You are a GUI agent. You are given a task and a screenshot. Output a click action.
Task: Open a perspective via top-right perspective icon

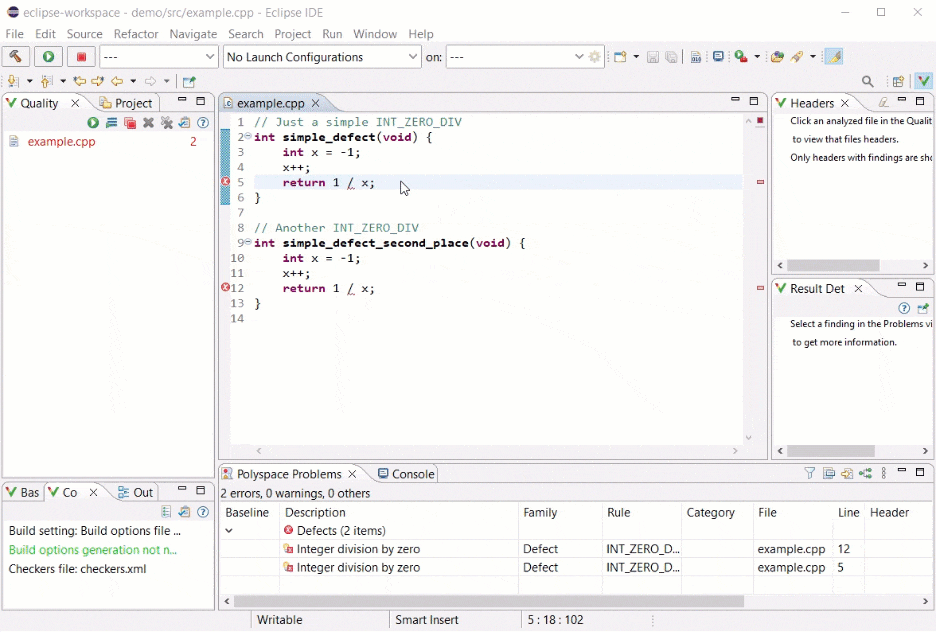[897, 80]
